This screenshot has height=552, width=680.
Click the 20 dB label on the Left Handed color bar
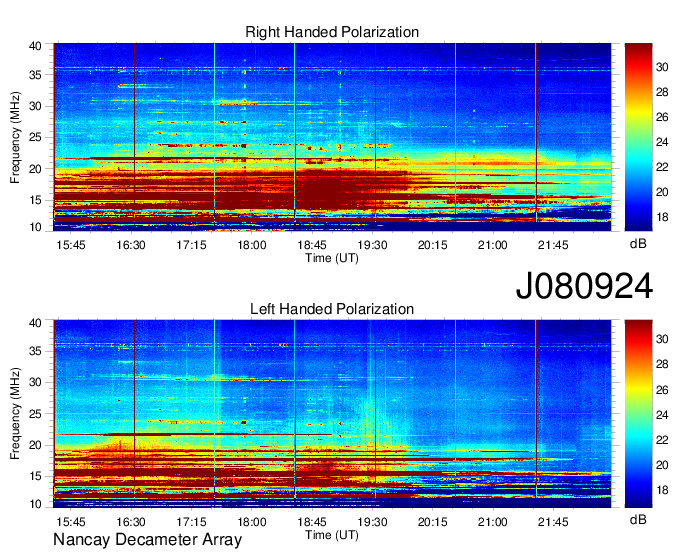click(662, 465)
